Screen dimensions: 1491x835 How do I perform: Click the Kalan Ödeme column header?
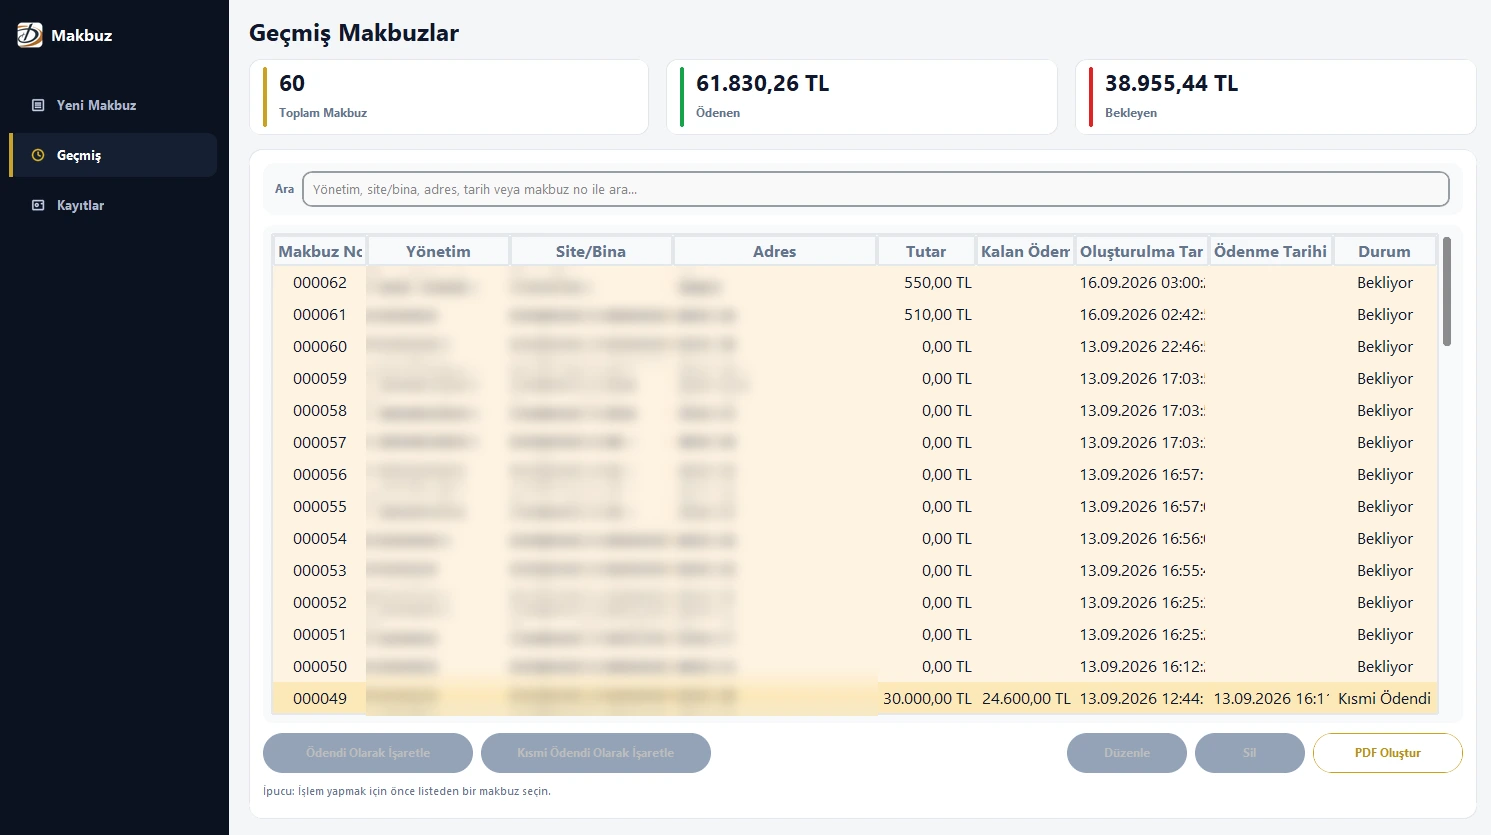point(1025,251)
